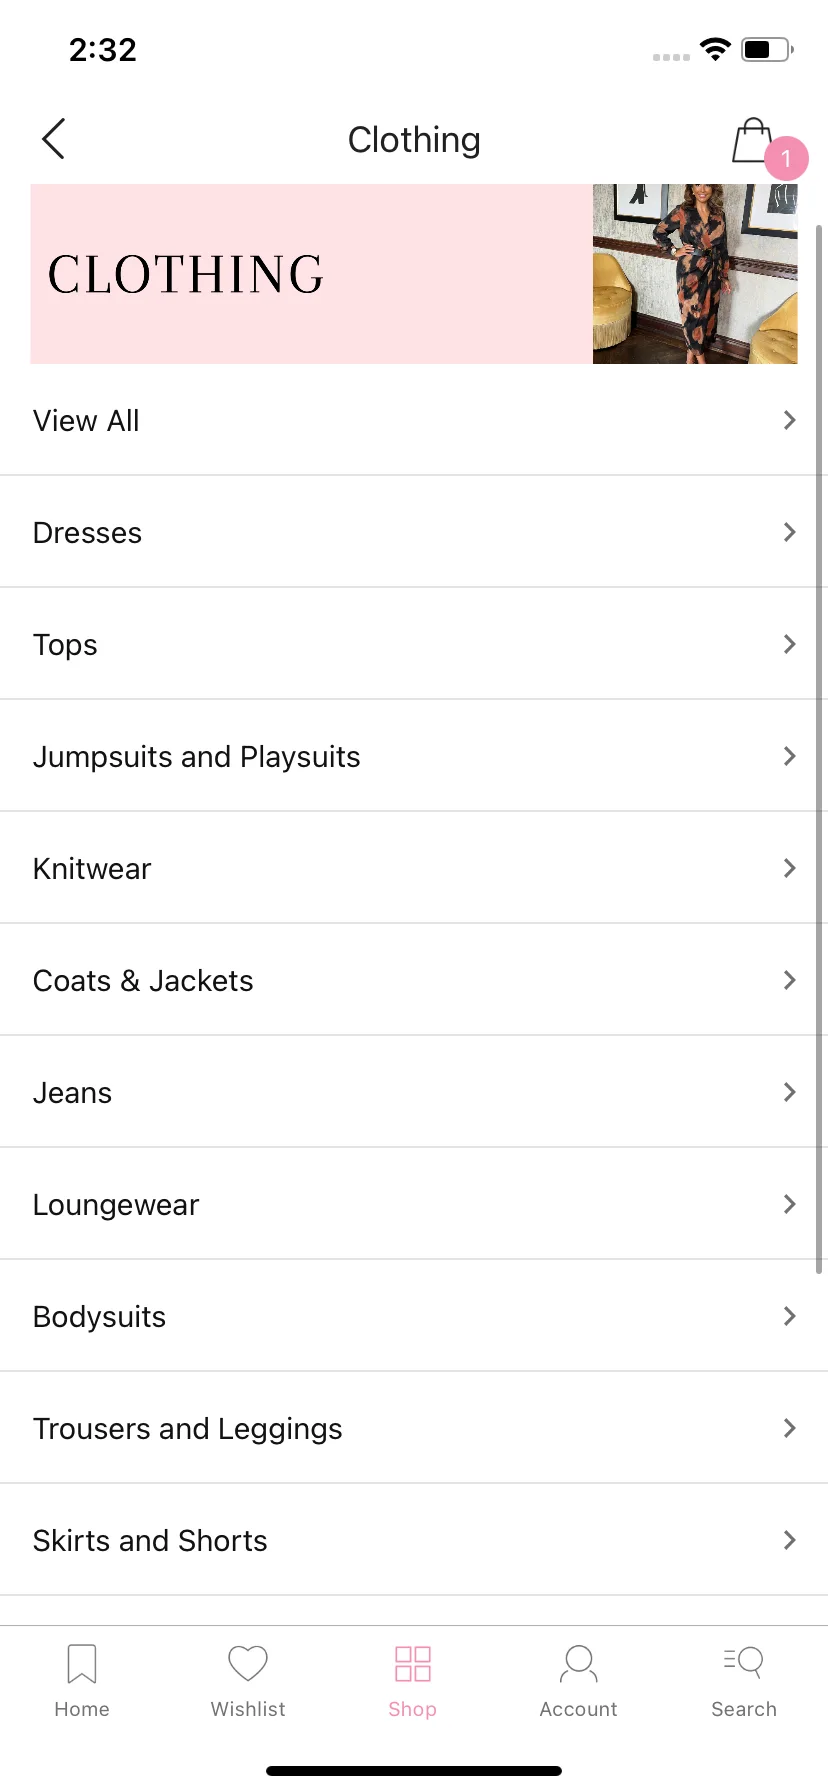Click the vertical scrollbar on right edge
Viewport: 828px width, 1792px height.
tap(819, 750)
